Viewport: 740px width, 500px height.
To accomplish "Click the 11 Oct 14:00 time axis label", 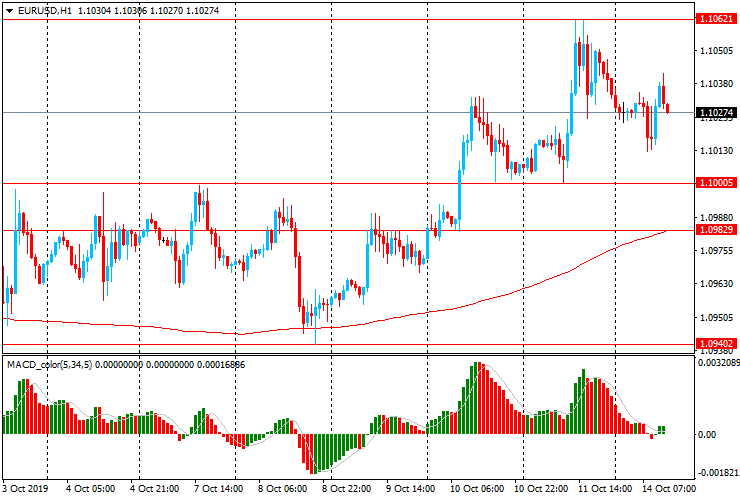I will (605, 489).
